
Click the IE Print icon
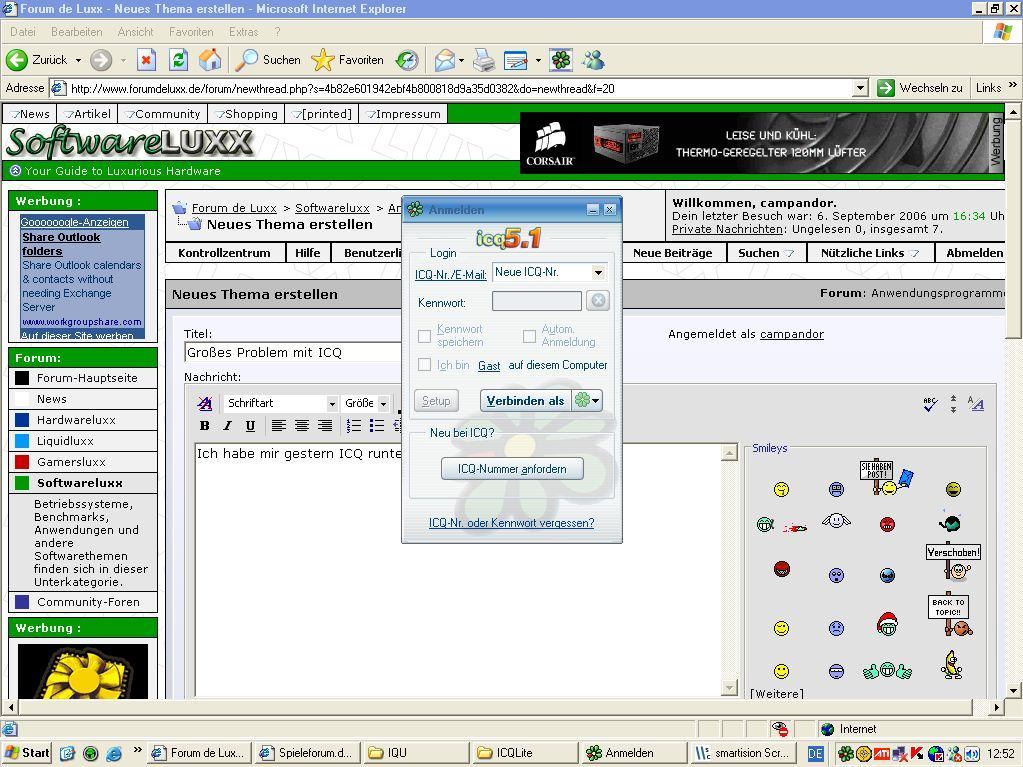(x=483, y=60)
